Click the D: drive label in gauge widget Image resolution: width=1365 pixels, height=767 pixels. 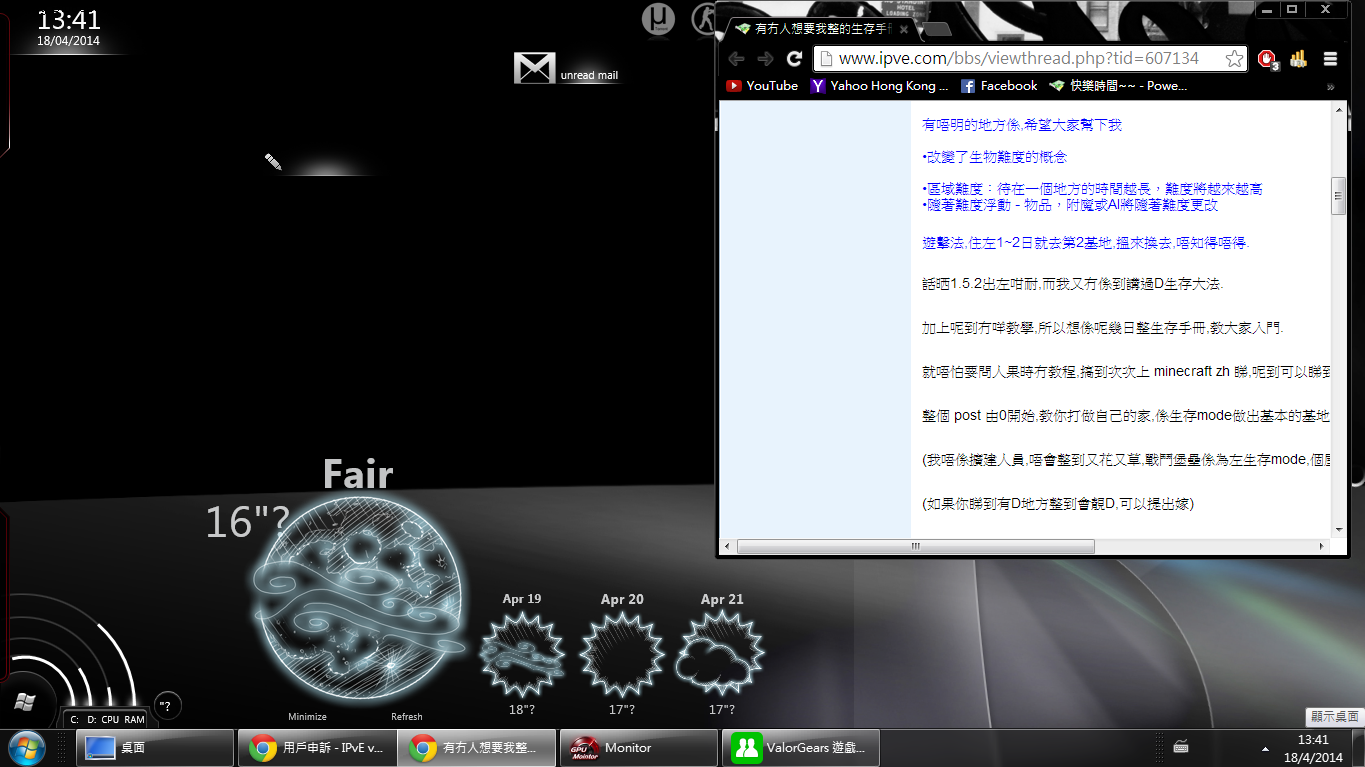[92, 720]
